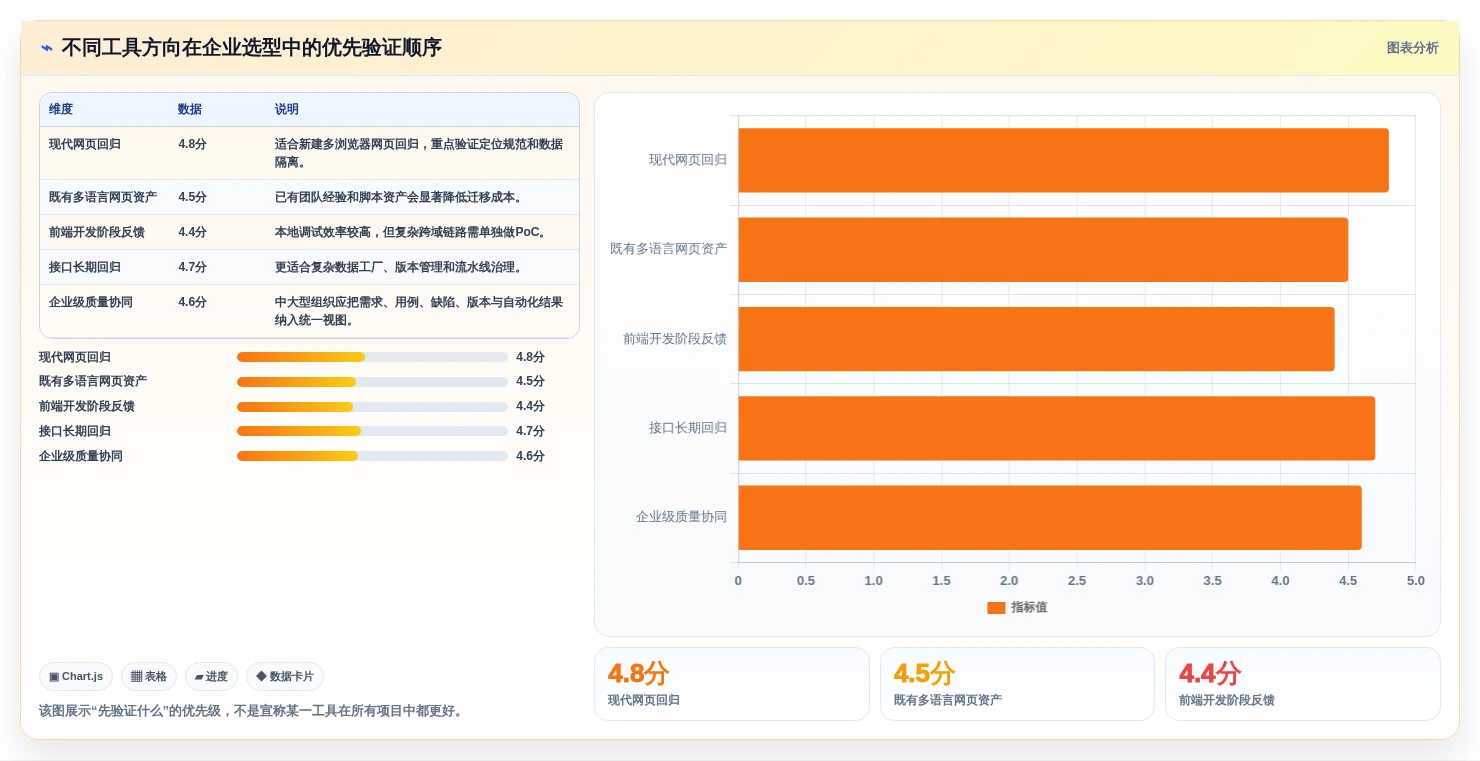Click the 说明 column header

[x=287, y=110]
